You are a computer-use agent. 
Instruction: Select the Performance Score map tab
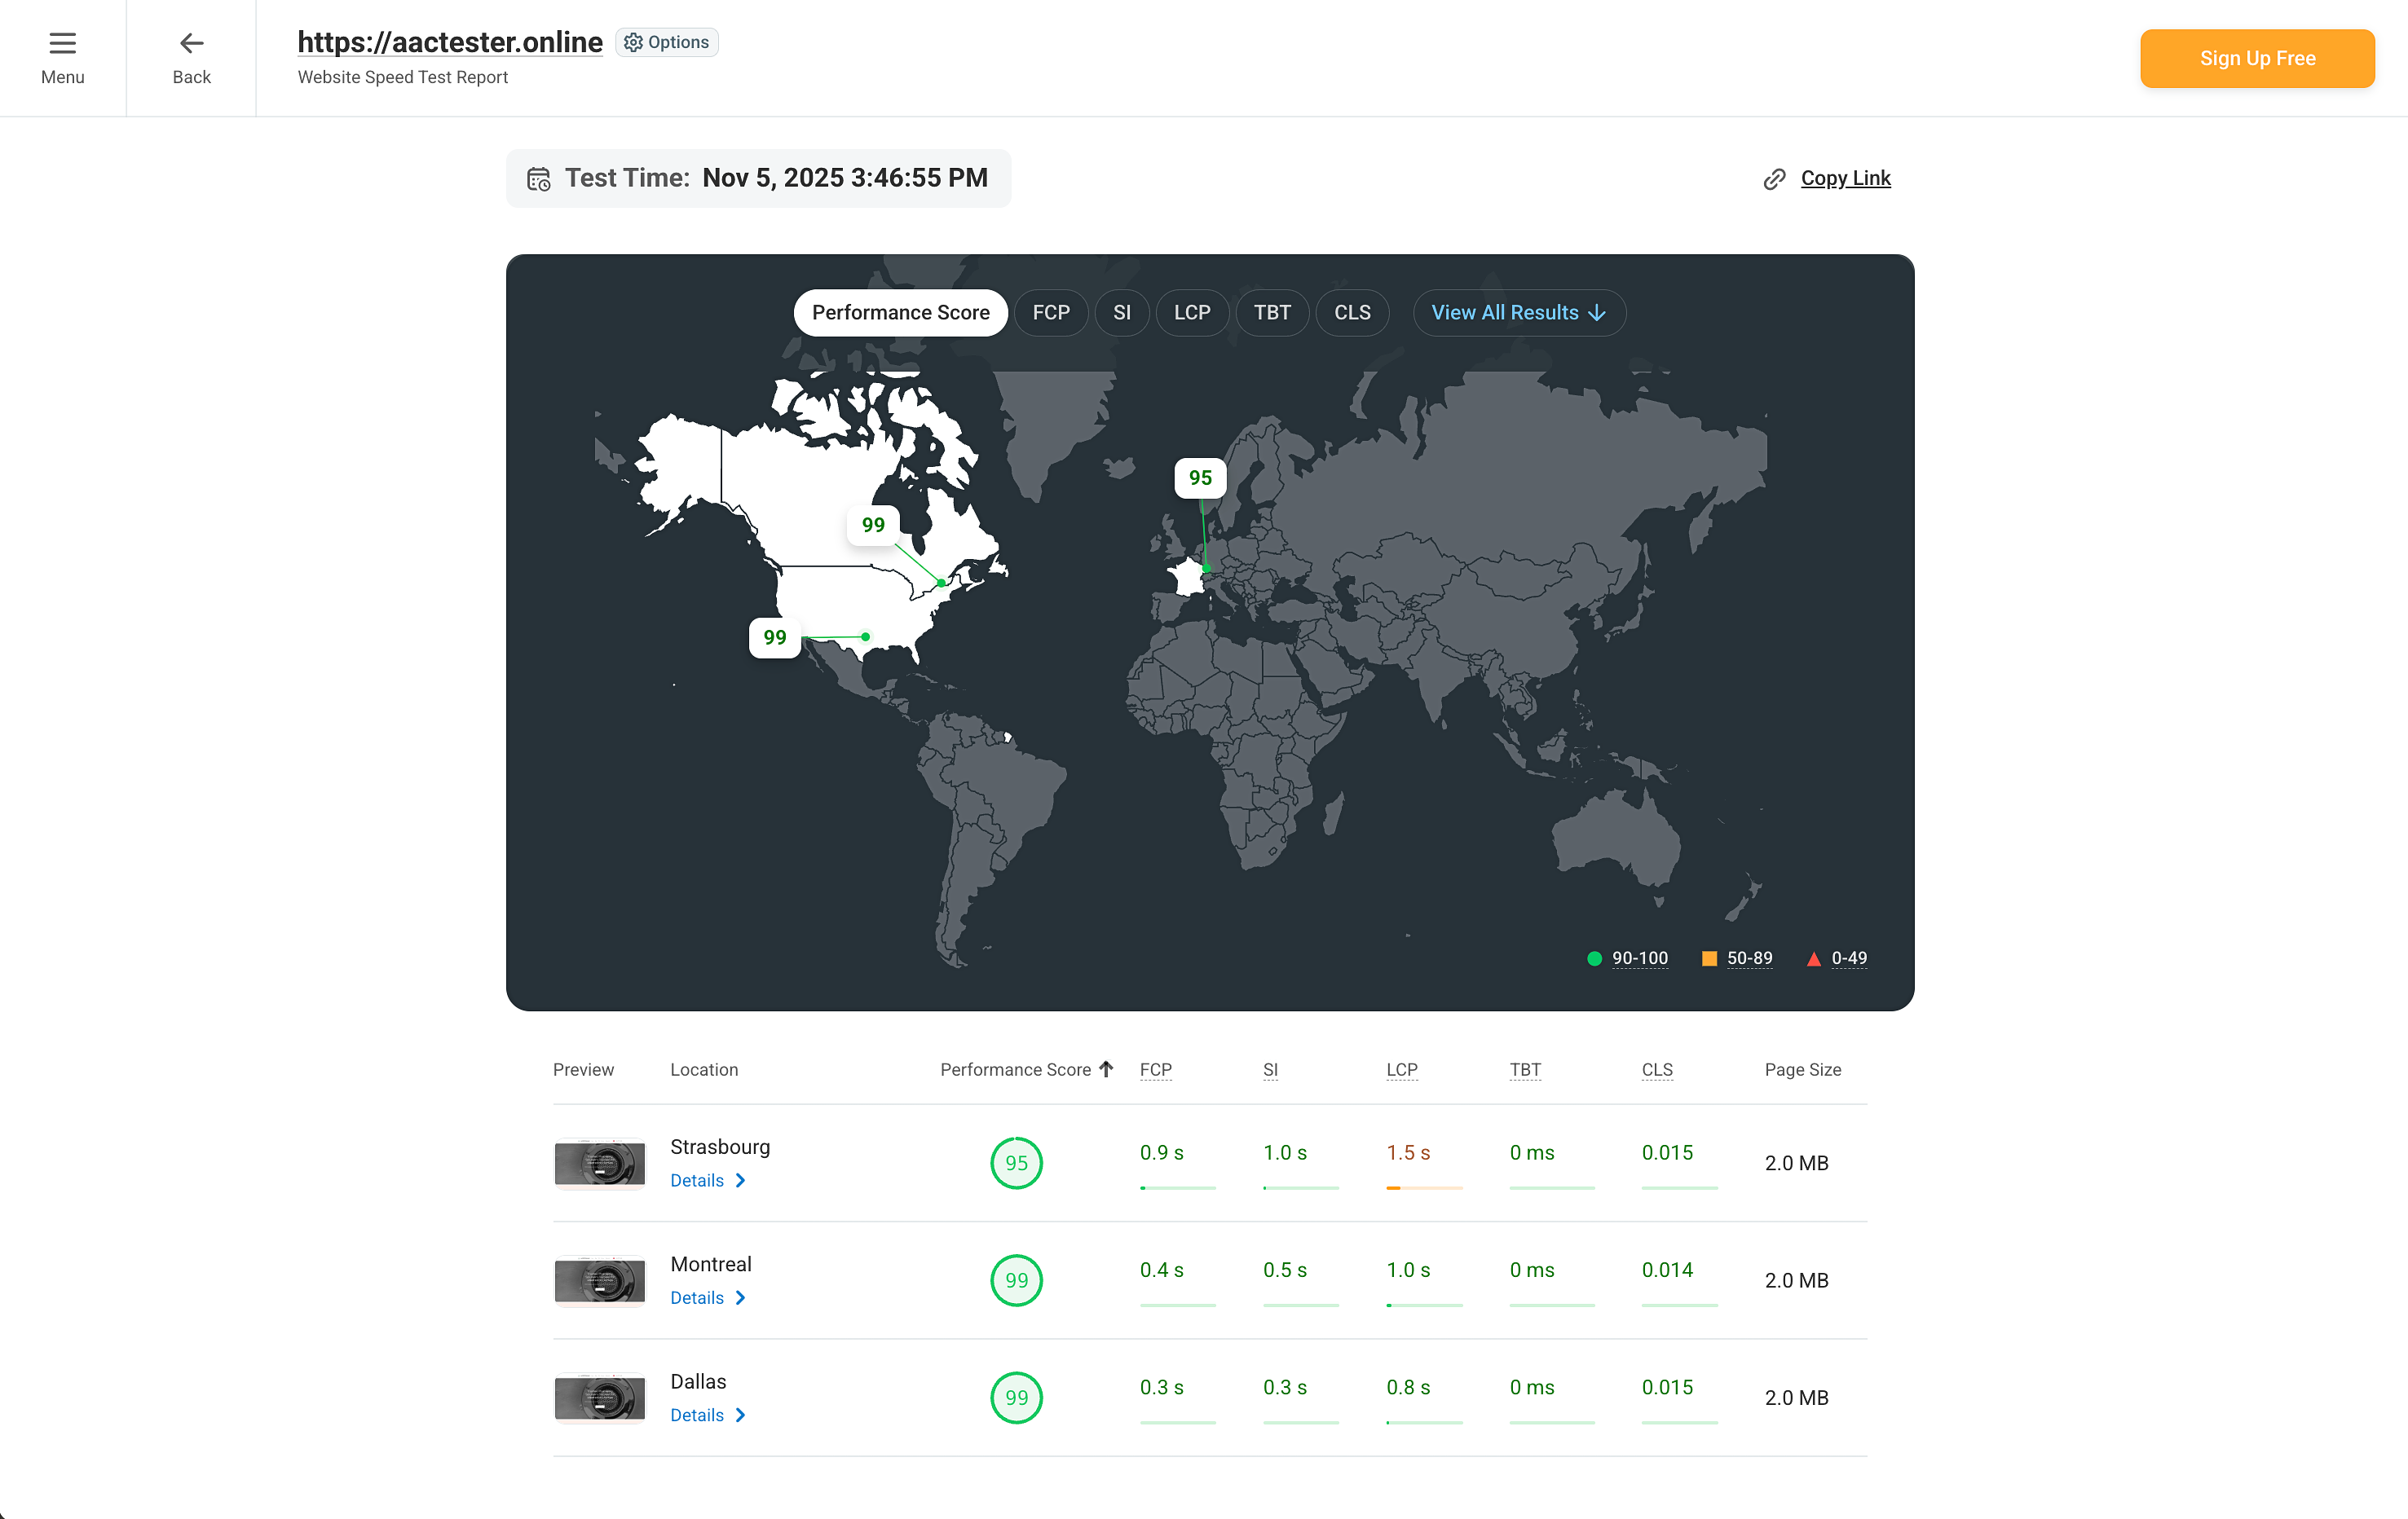click(899, 312)
